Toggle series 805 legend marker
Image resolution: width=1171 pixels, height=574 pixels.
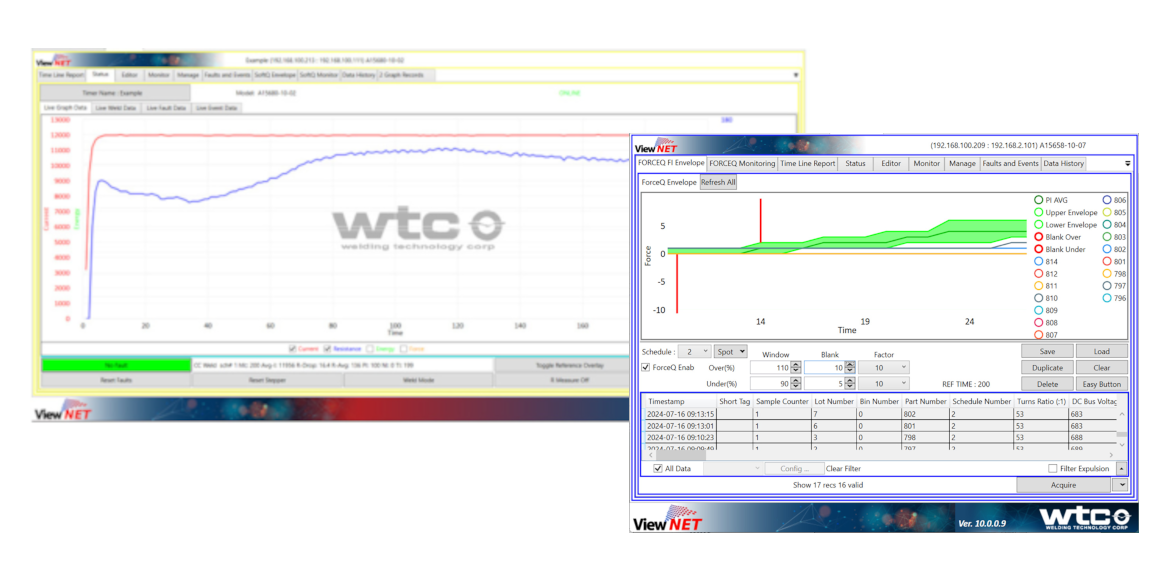1107,213
